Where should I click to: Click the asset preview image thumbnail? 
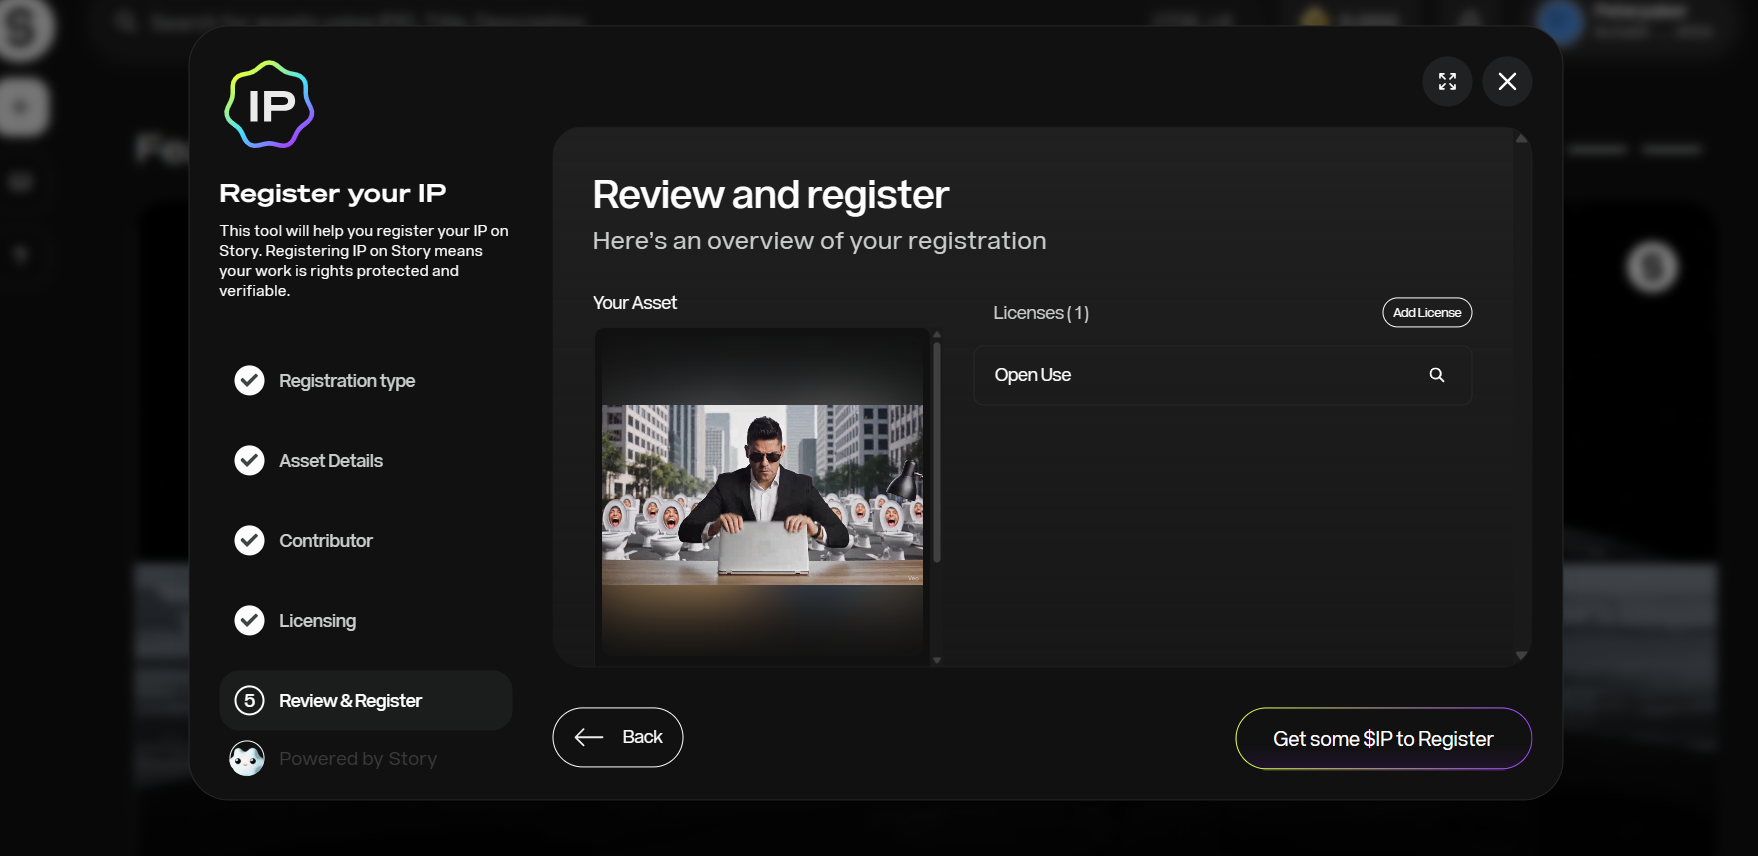[x=762, y=495]
